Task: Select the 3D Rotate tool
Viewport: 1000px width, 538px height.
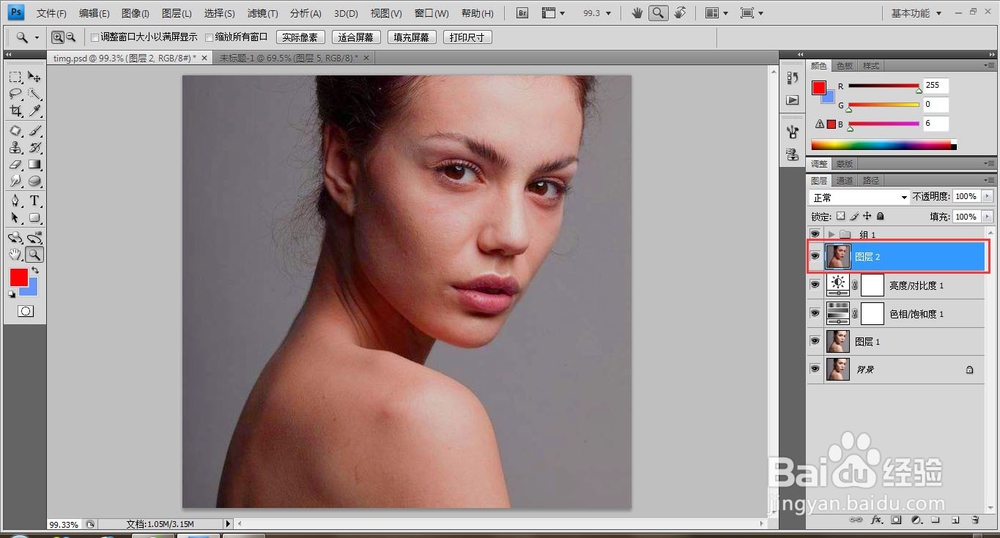Action: pyautogui.click(x=16, y=238)
